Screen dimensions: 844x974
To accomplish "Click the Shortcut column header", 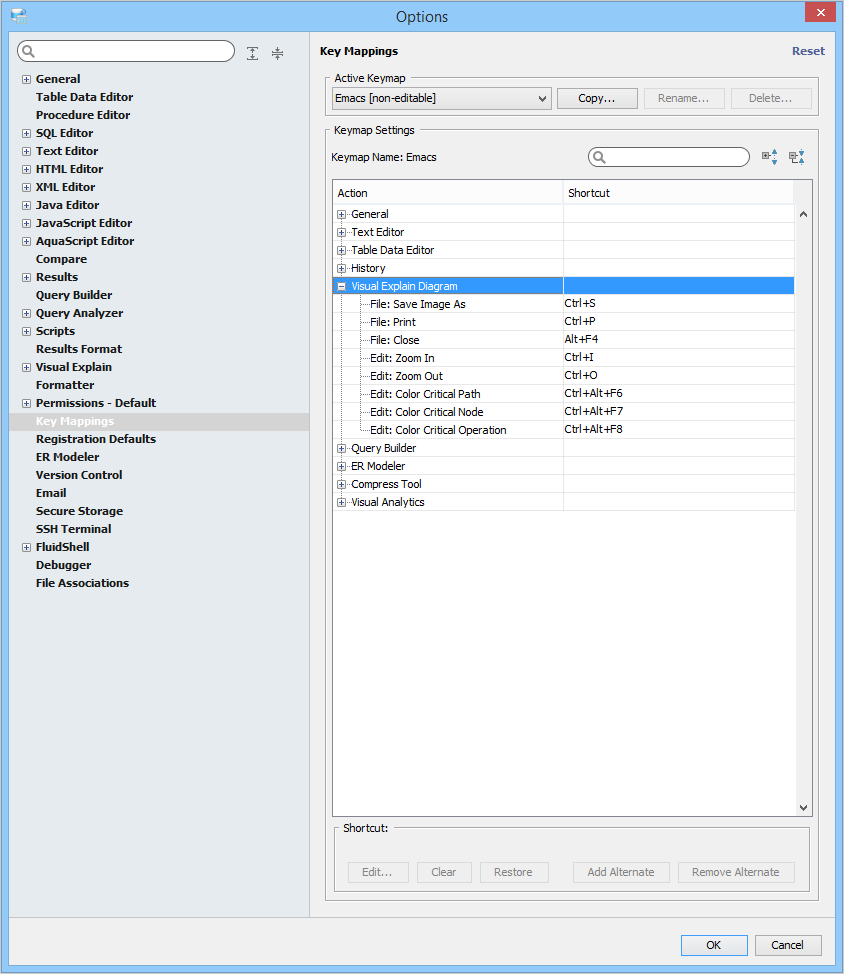I will pyautogui.click(x=678, y=193).
